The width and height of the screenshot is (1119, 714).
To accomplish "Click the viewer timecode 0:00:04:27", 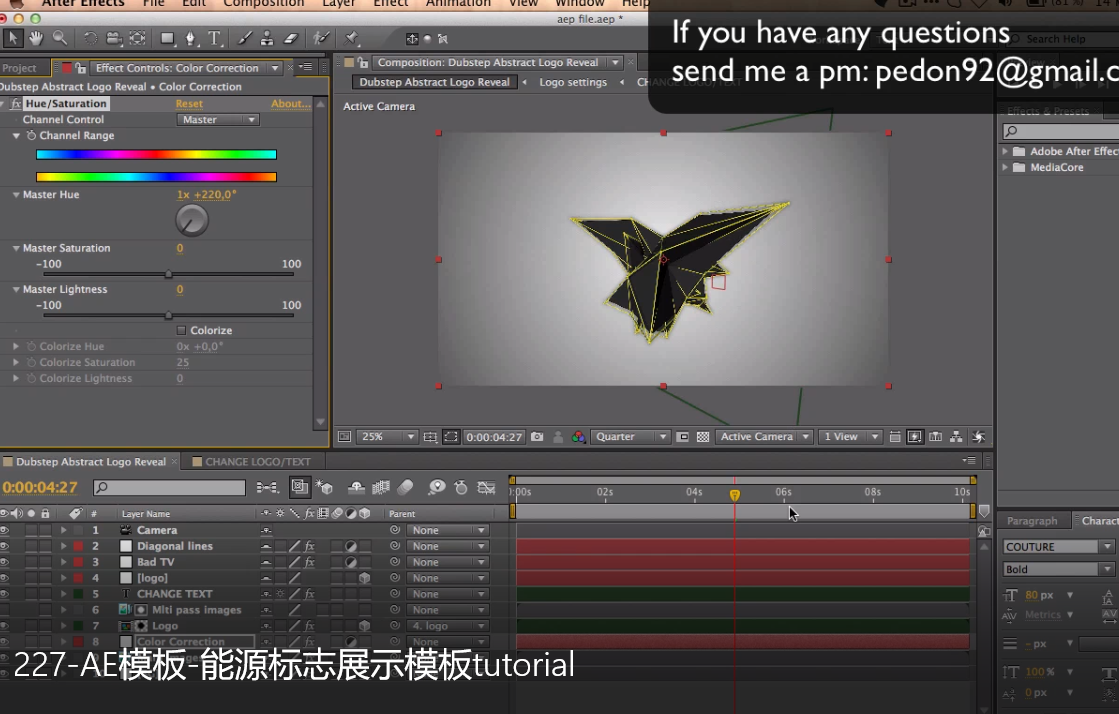I will (x=495, y=437).
